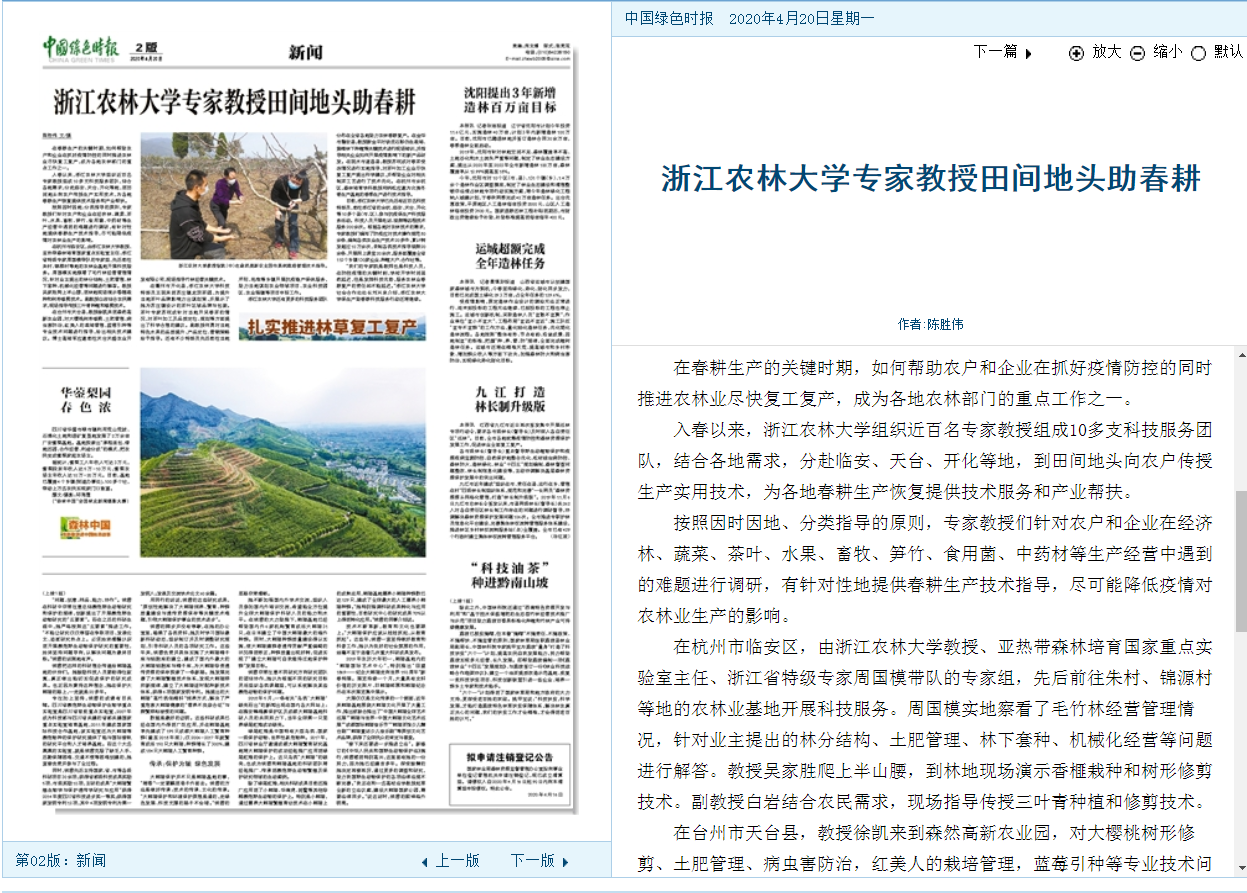Click the 放大 zoom-in icon
This screenshot has height=893, width=1247.
[1076, 53]
